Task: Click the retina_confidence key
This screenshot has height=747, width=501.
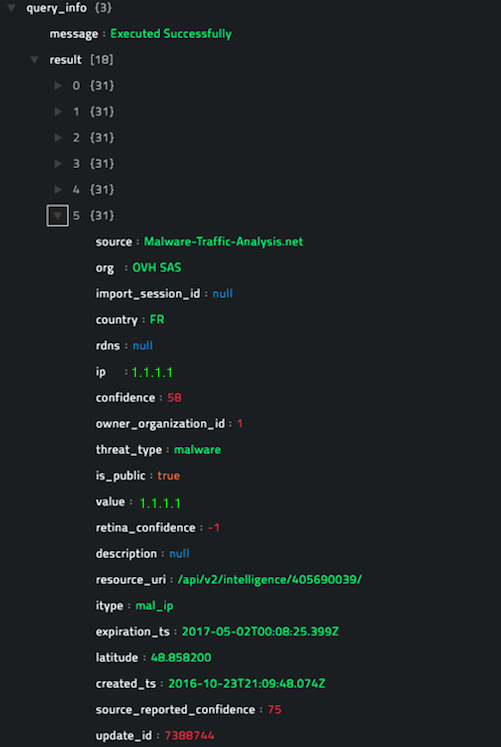Action: point(146,528)
